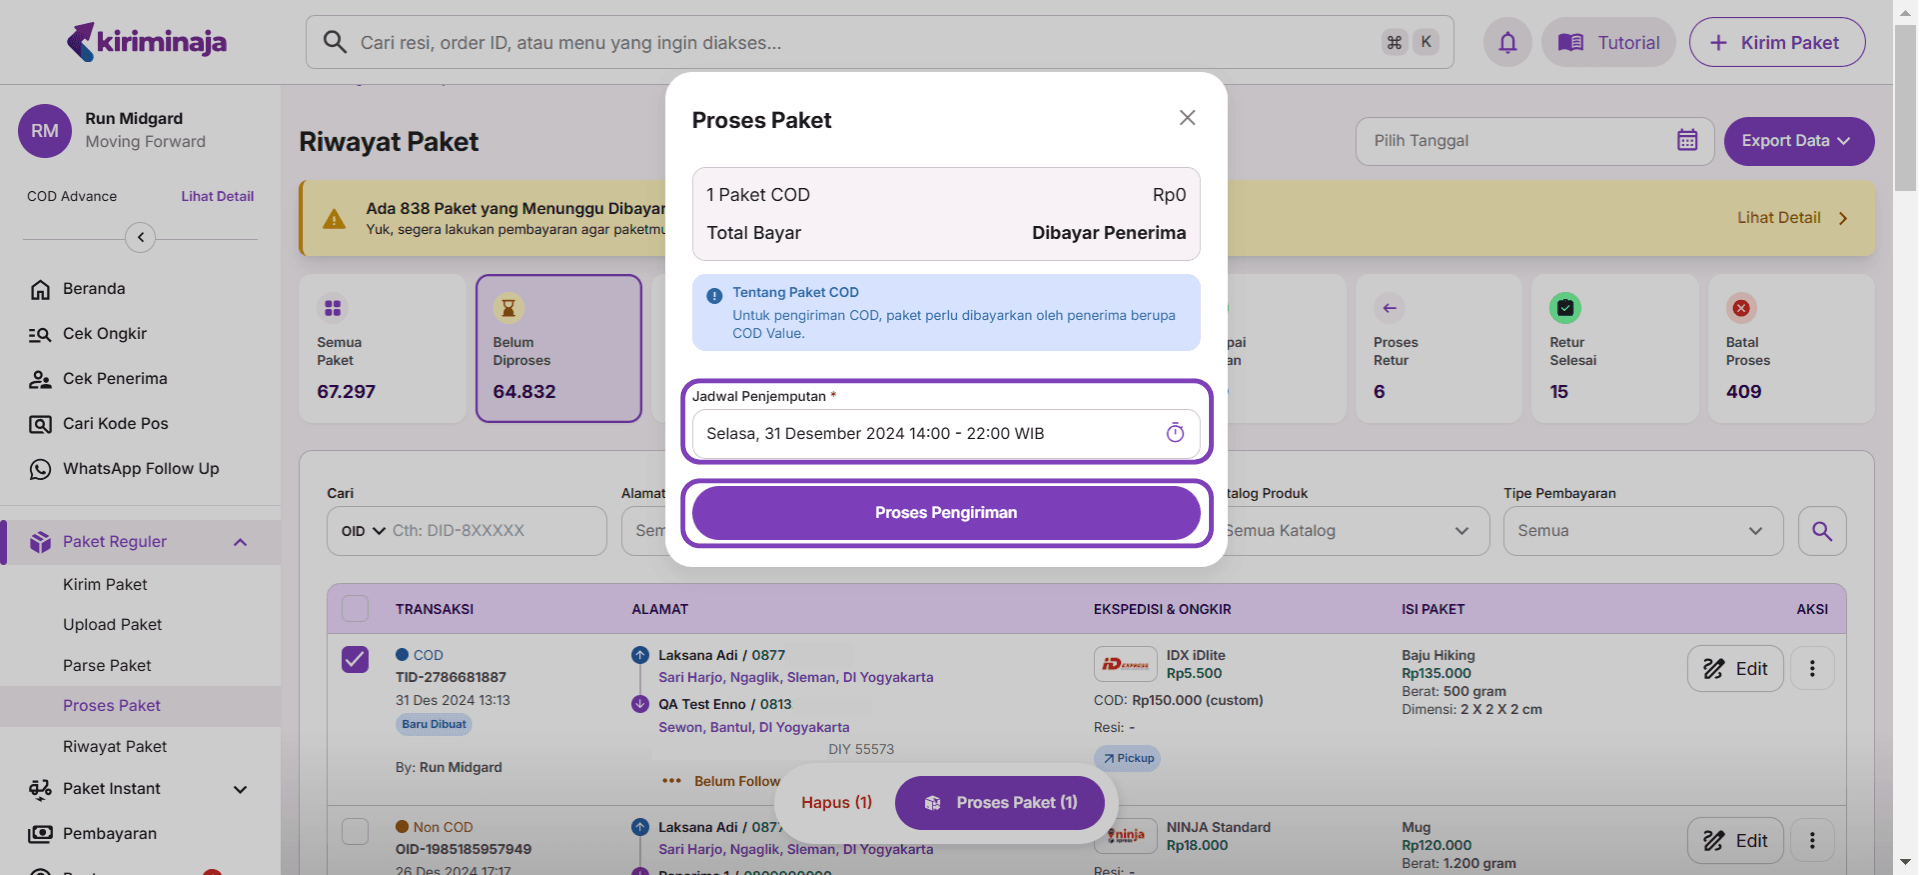The height and width of the screenshot is (875, 1920).
Task: Close the Proses Paket dialog
Action: click(x=1187, y=118)
